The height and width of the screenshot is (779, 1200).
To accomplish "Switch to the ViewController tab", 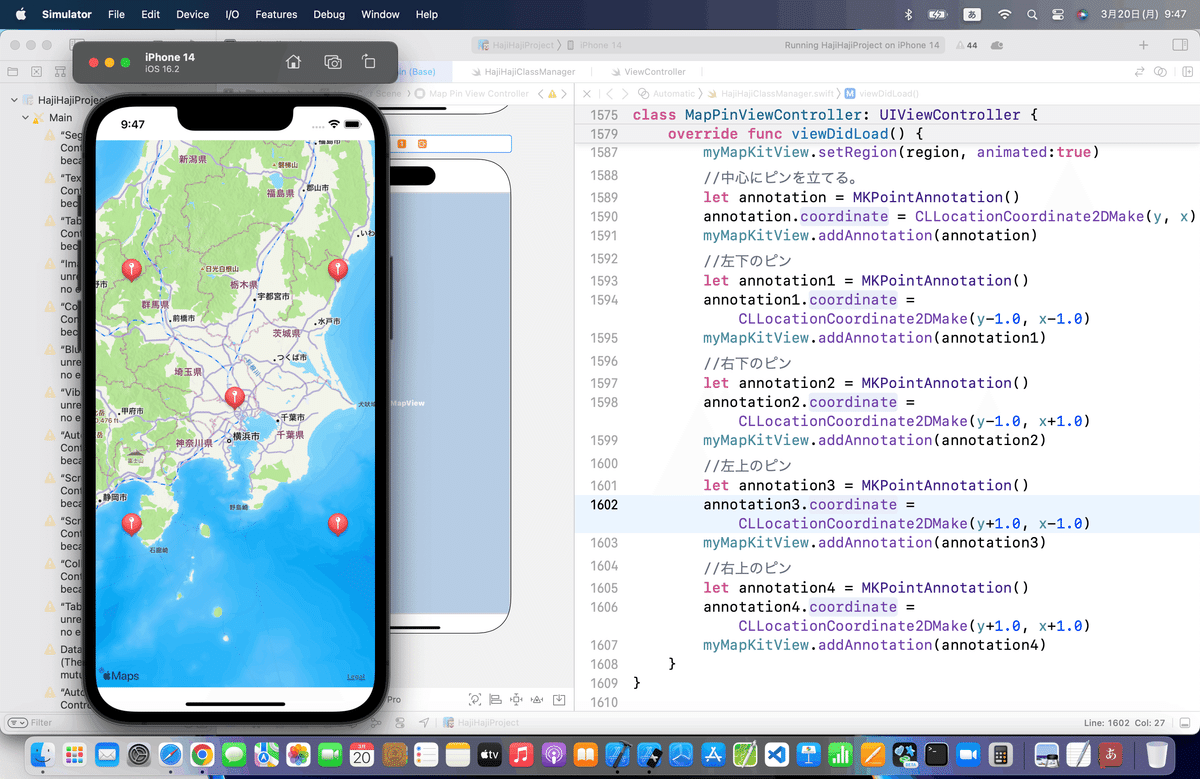I will tap(647, 72).
